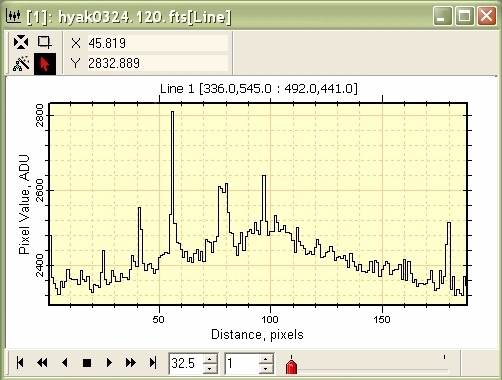This screenshot has height=380, width=502.
Task: Jump to last frame button
Action: tap(153, 362)
